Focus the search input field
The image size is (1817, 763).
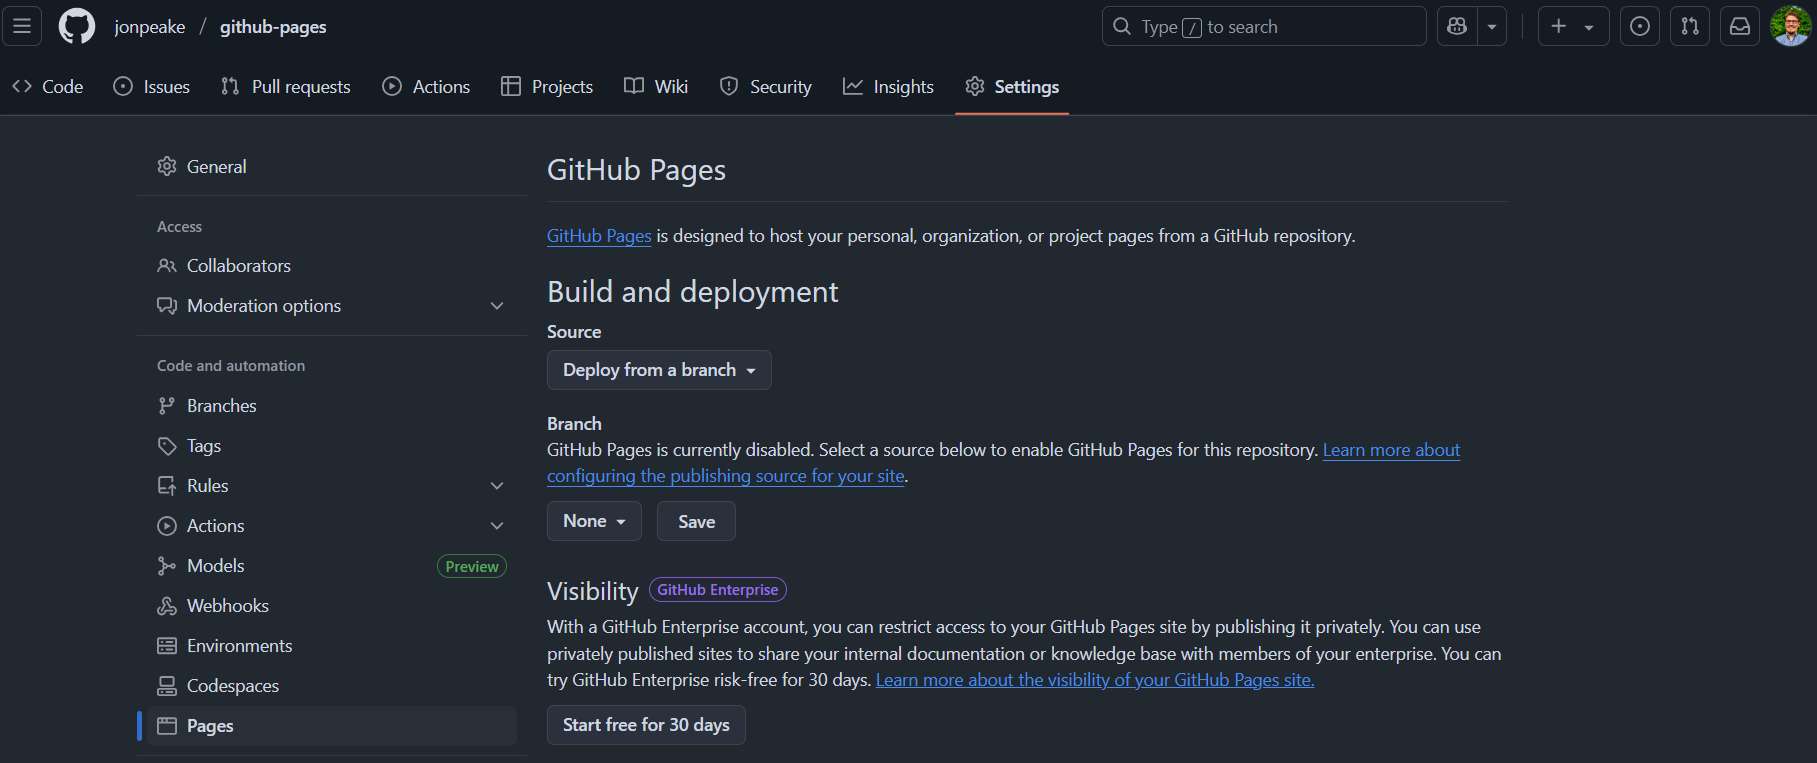pos(1264,26)
